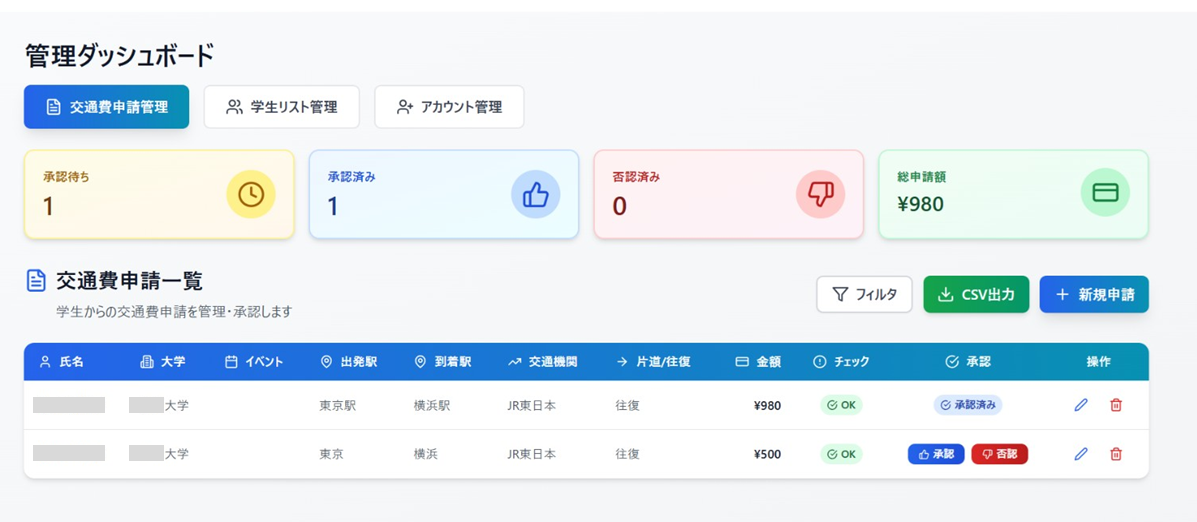The image size is (1197, 522).
Task: Create a new request with 新規申請
Action: (x=1094, y=295)
